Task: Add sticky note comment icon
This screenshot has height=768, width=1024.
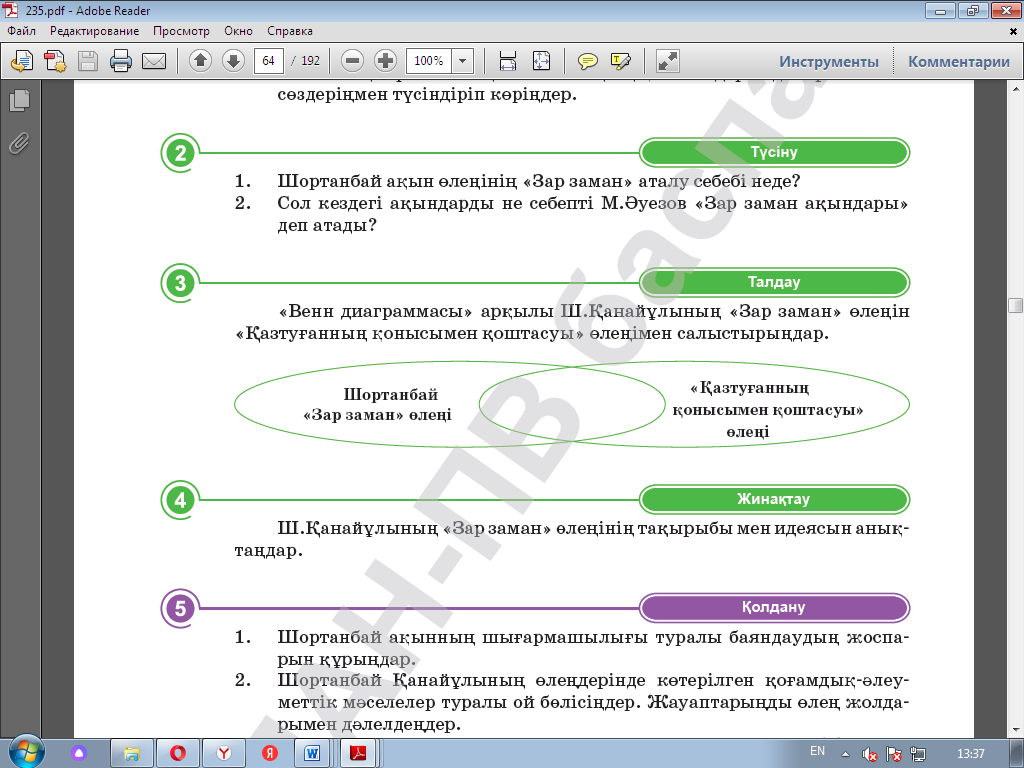Action: tap(587, 61)
